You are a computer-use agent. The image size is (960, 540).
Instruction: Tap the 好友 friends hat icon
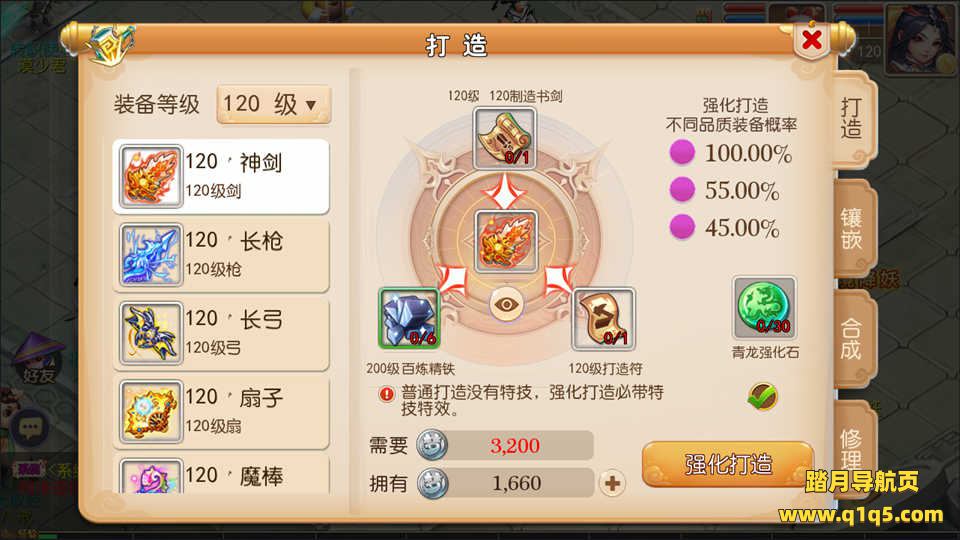pyautogui.click(x=39, y=359)
